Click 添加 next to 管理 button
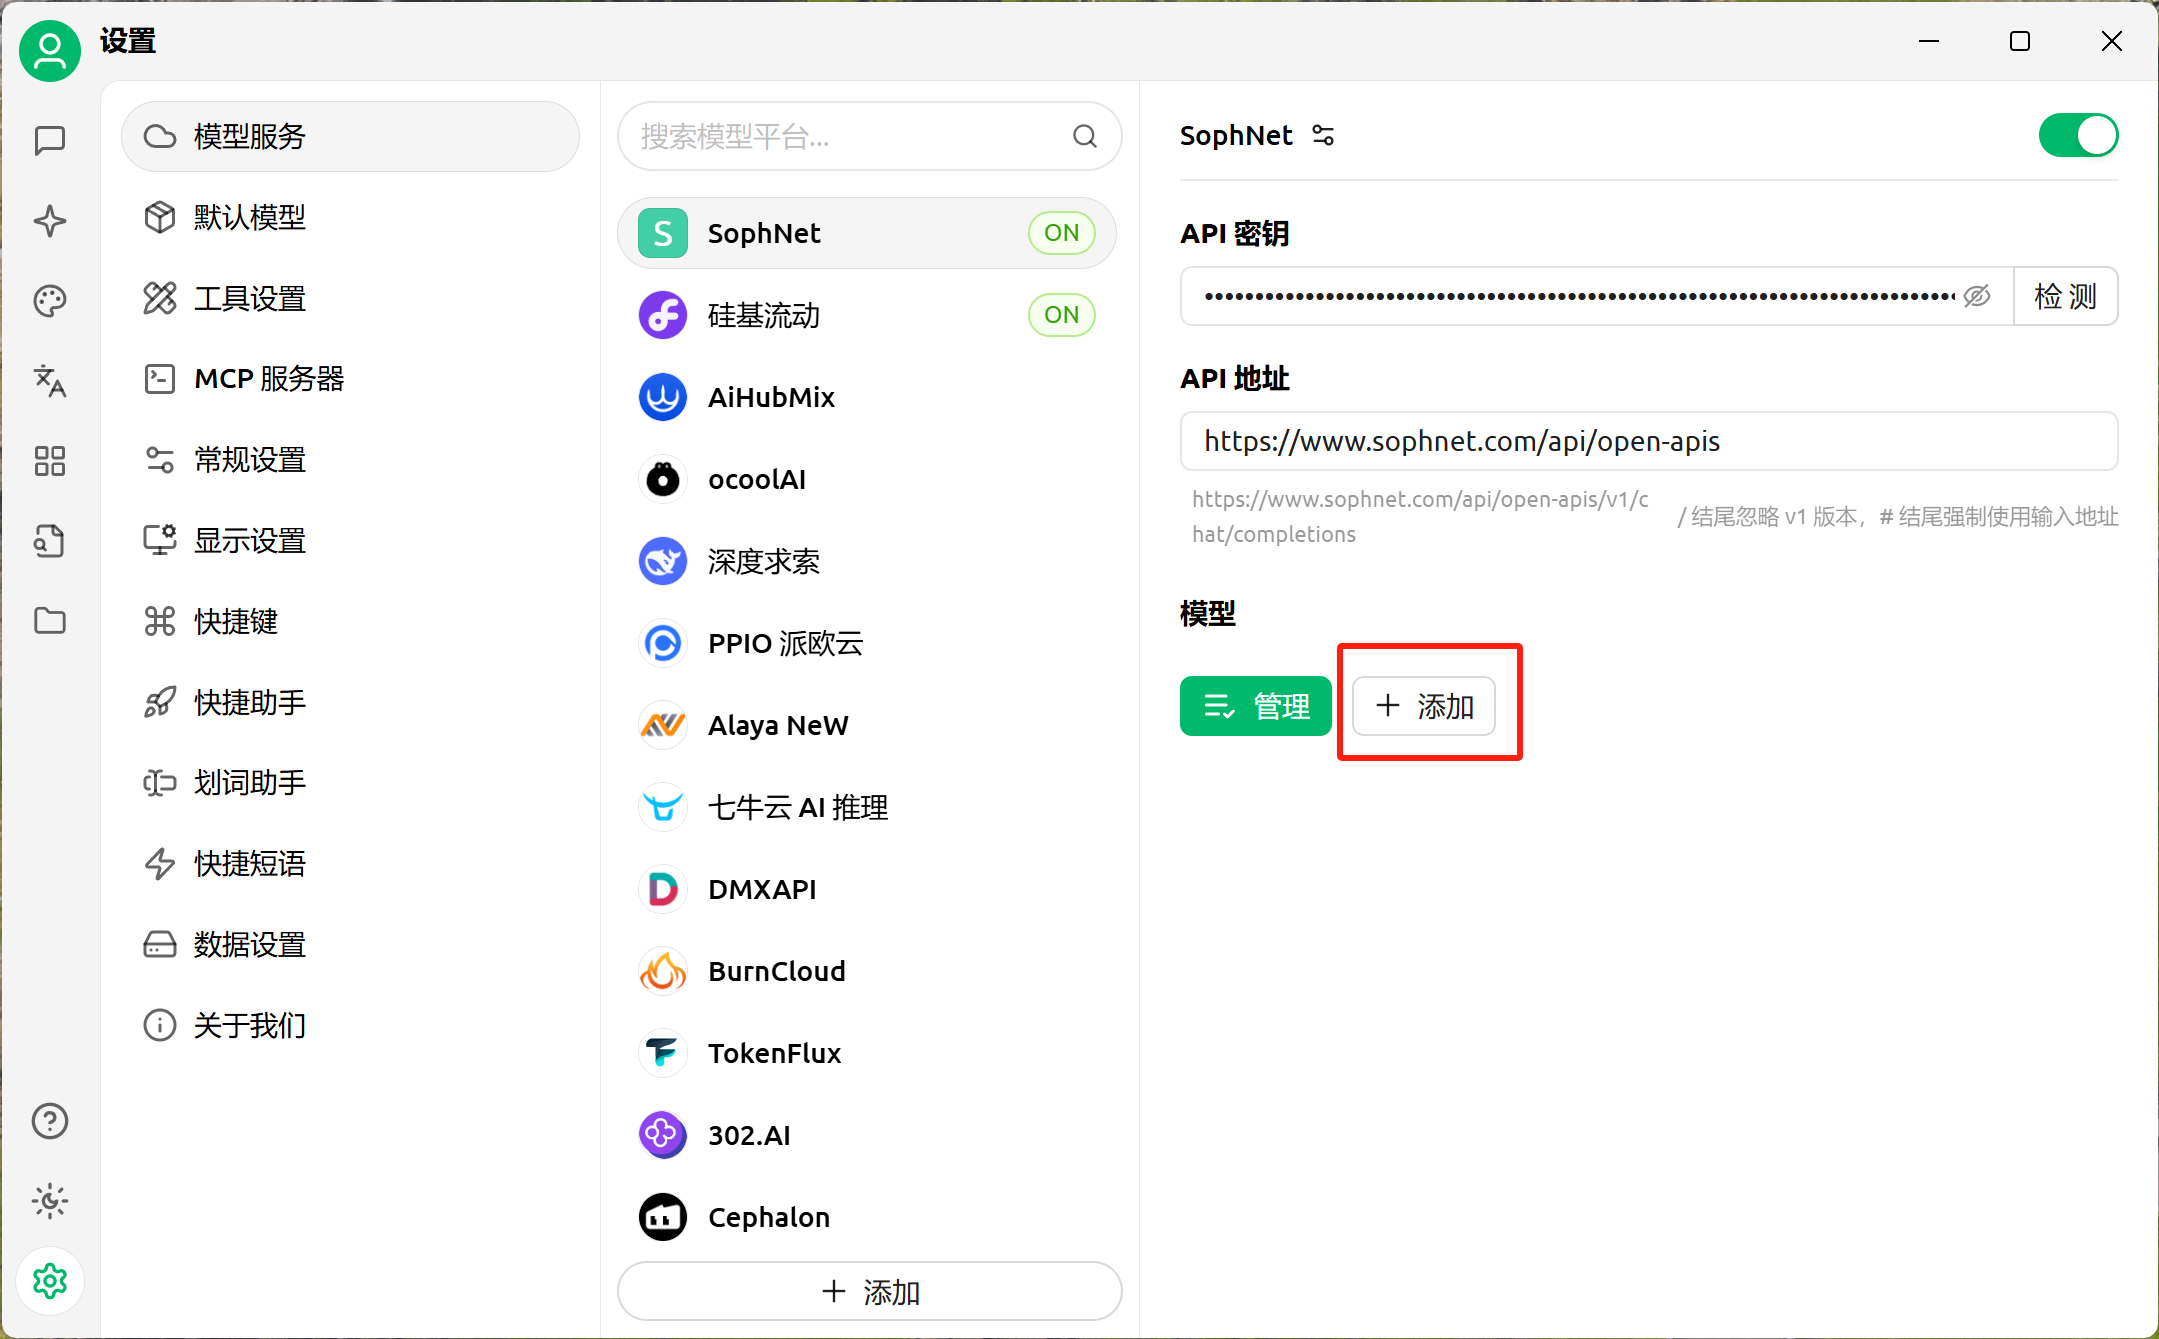This screenshot has width=2159, height=1339. coord(1424,706)
